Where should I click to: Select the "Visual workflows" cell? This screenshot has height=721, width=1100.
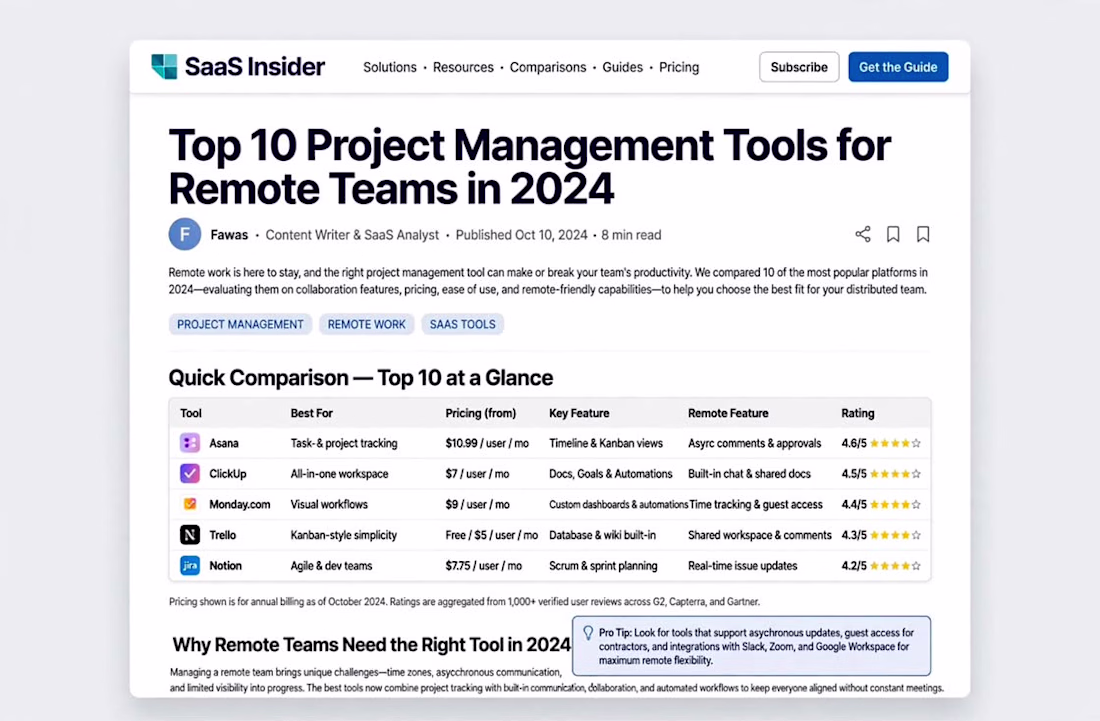click(x=329, y=504)
